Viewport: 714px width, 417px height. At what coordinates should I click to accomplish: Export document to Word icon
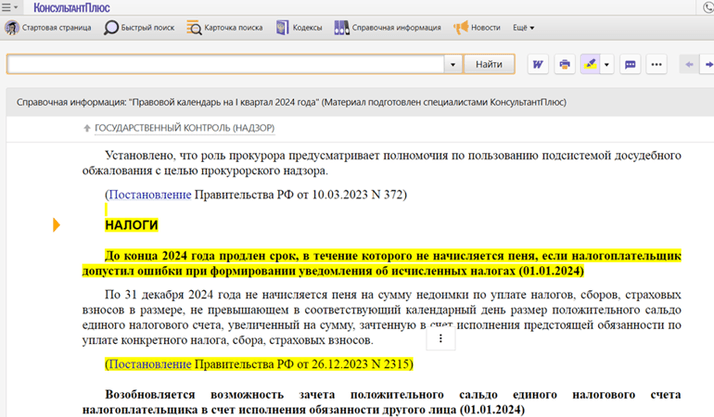point(539,64)
